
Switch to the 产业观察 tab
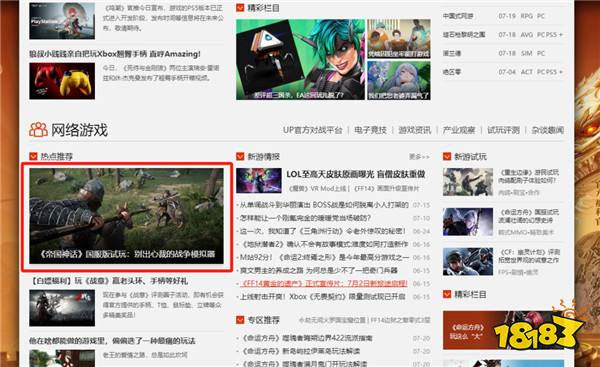click(x=459, y=130)
